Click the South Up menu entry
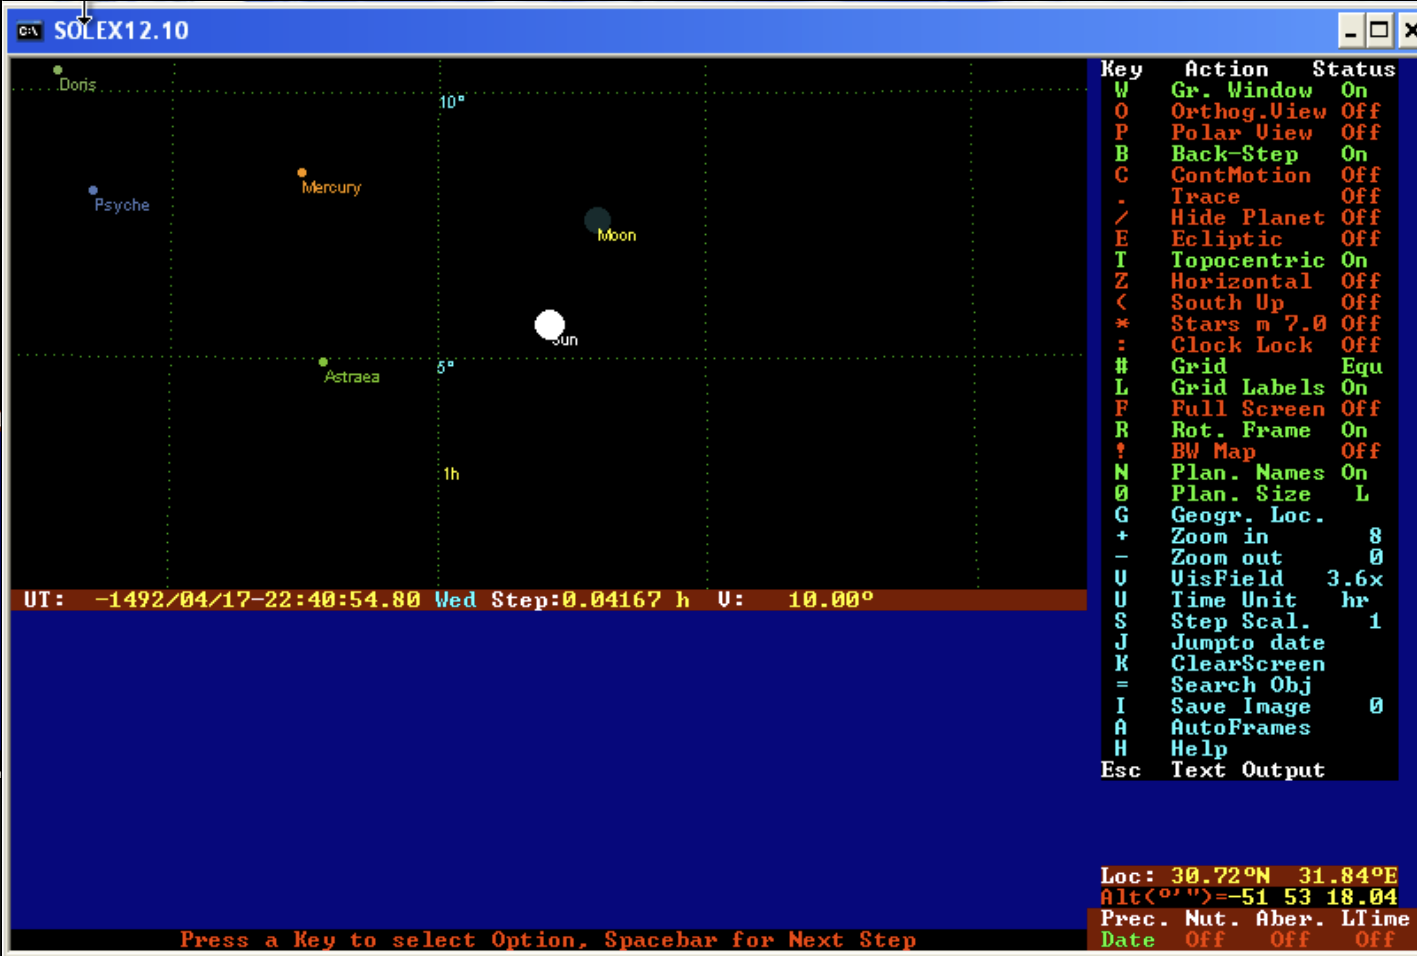This screenshot has height=956, width=1417. click(x=1248, y=302)
